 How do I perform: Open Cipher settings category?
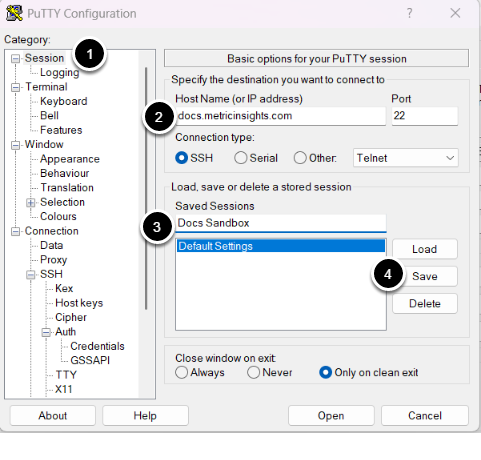[71, 317]
